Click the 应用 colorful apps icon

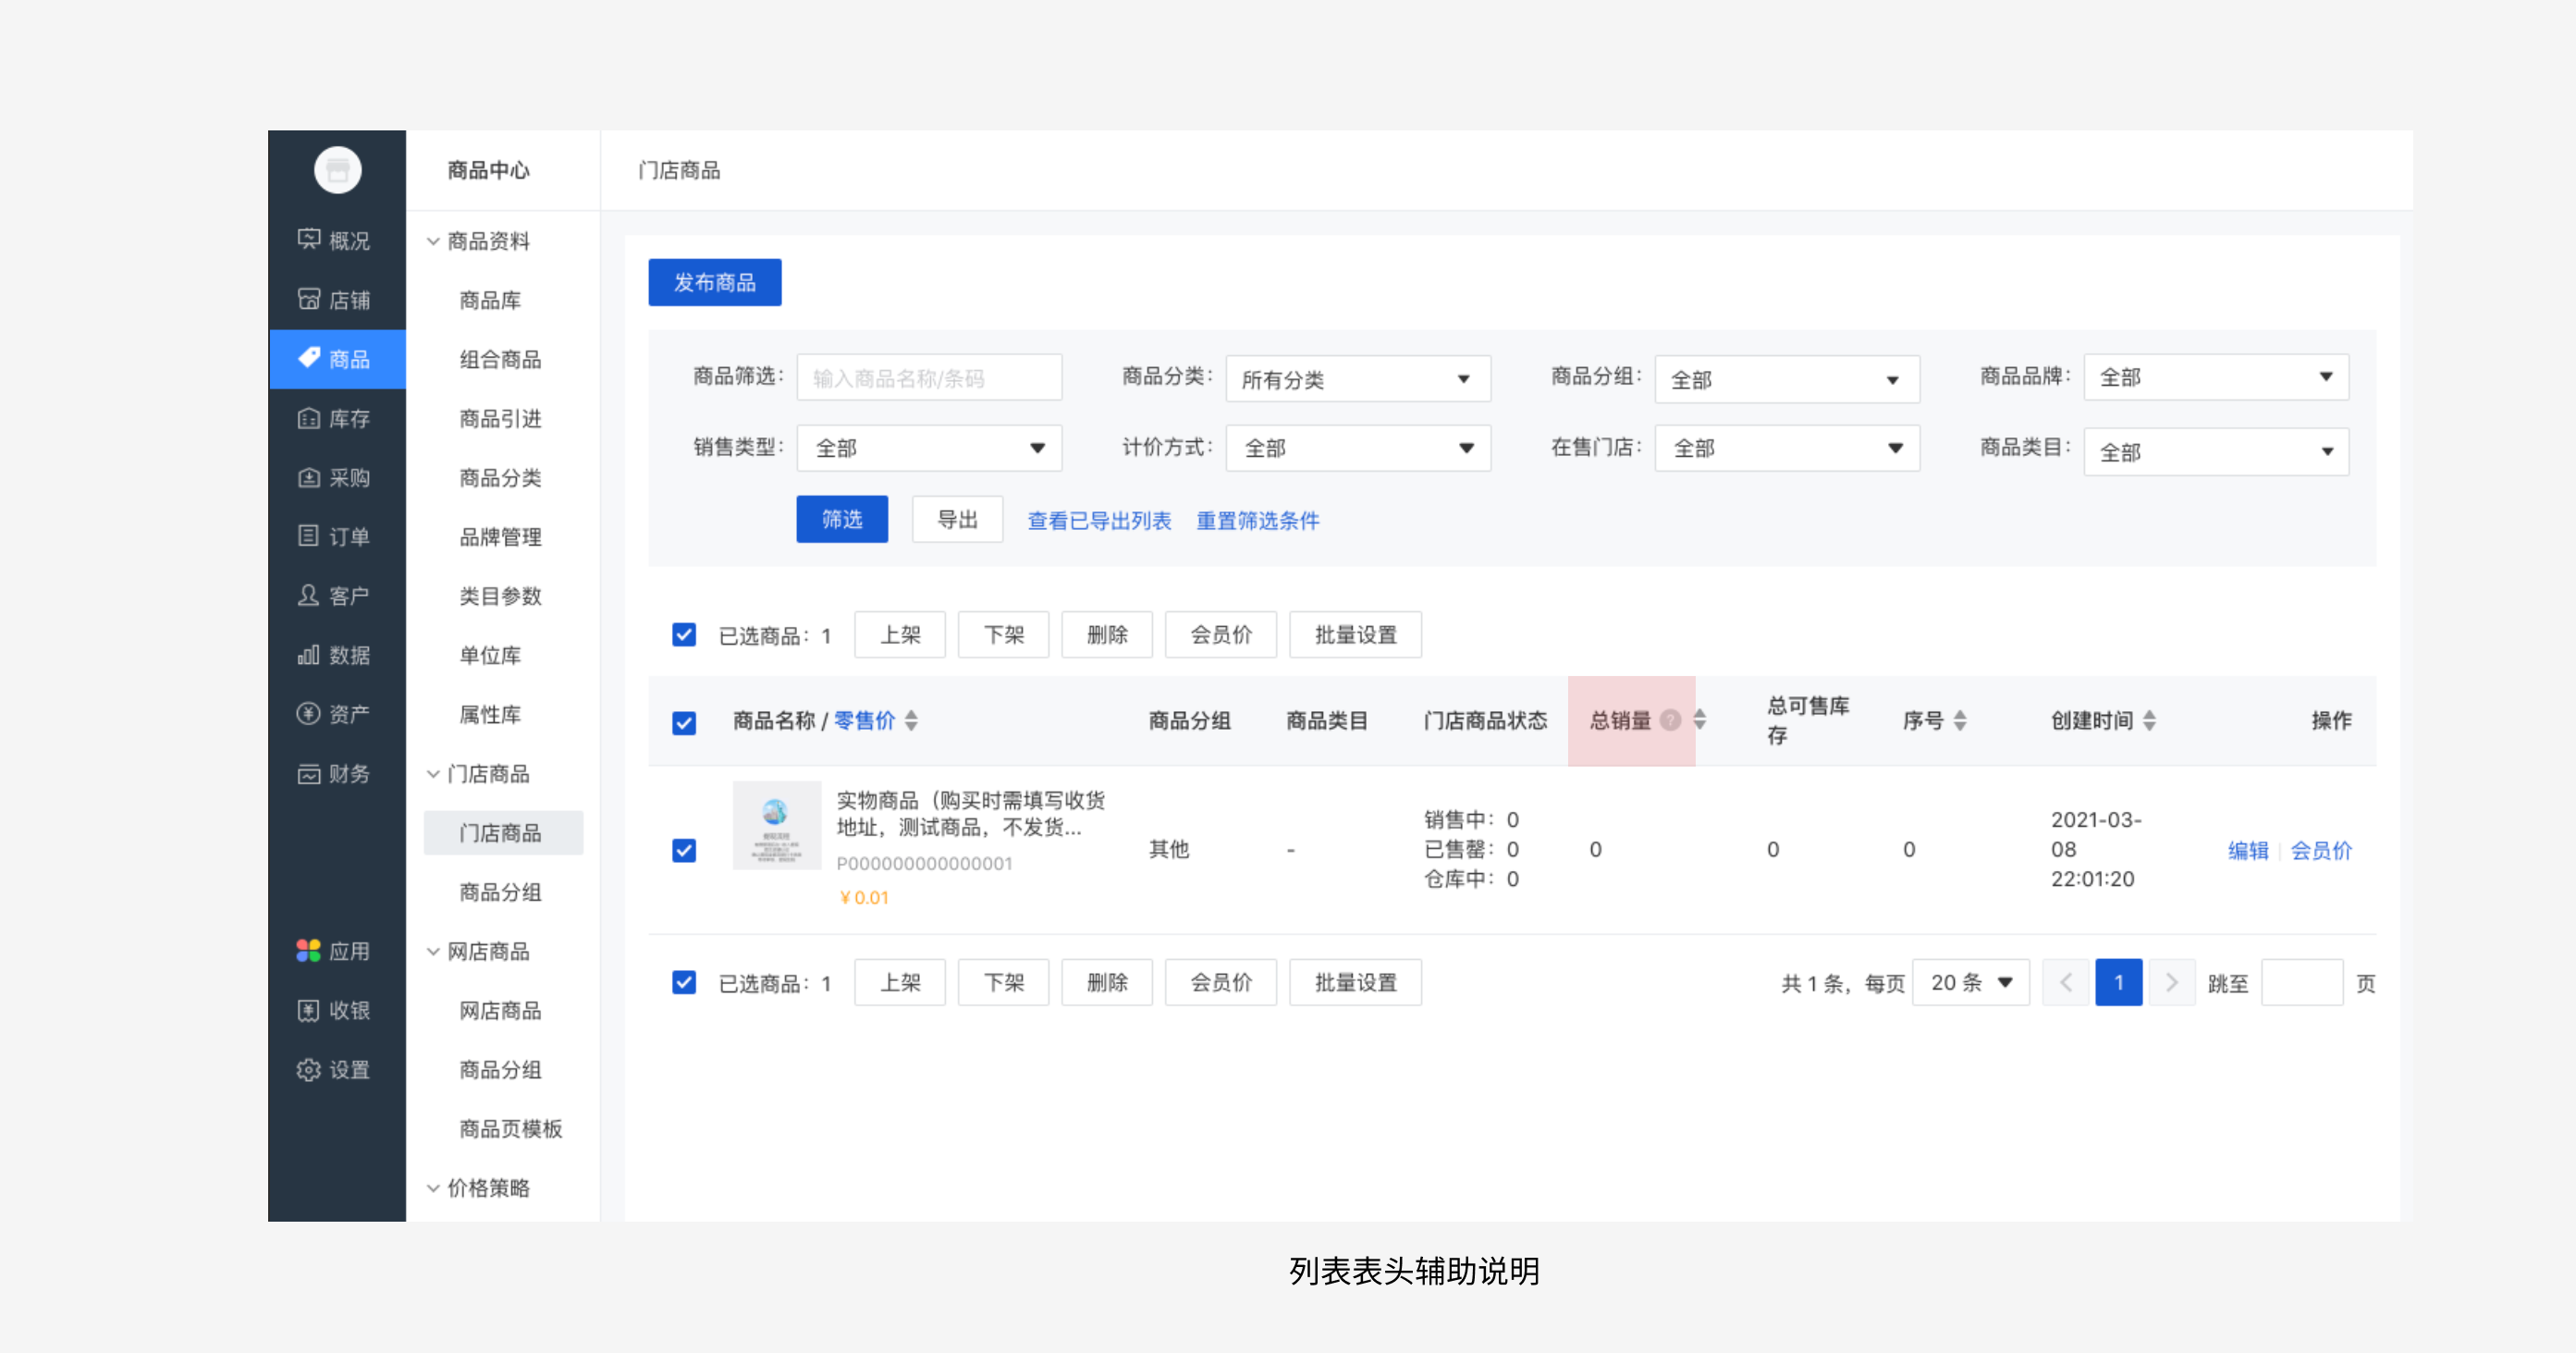309,951
